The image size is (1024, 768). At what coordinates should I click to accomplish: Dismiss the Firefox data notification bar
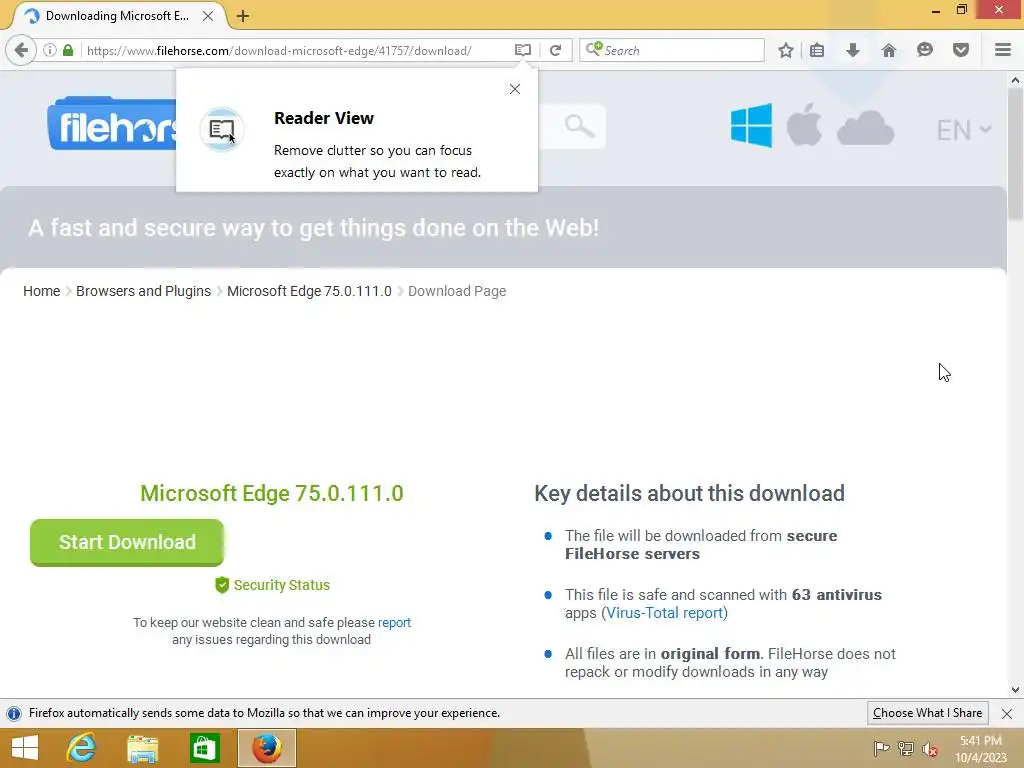point(1007,714)
